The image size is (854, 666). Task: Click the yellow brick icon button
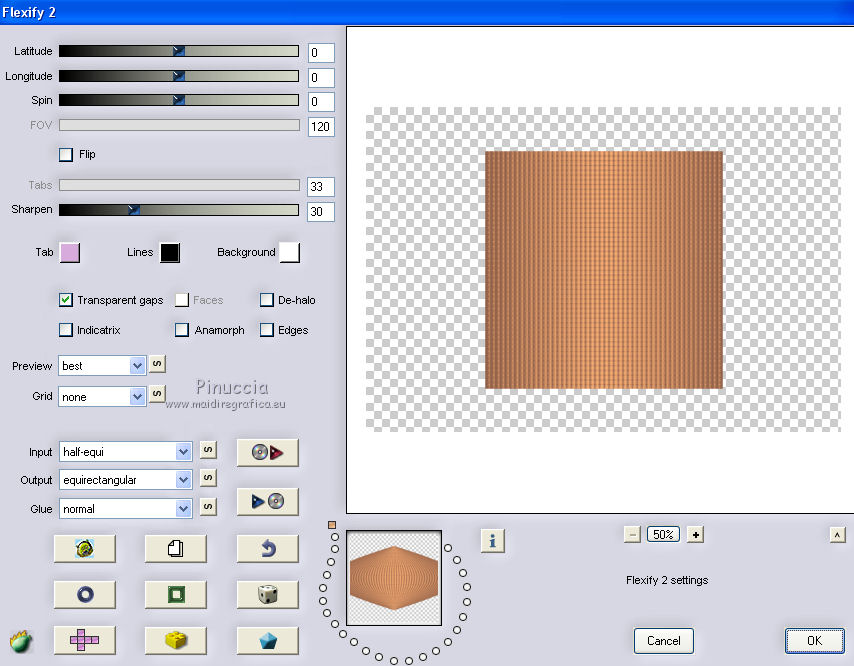175,640
